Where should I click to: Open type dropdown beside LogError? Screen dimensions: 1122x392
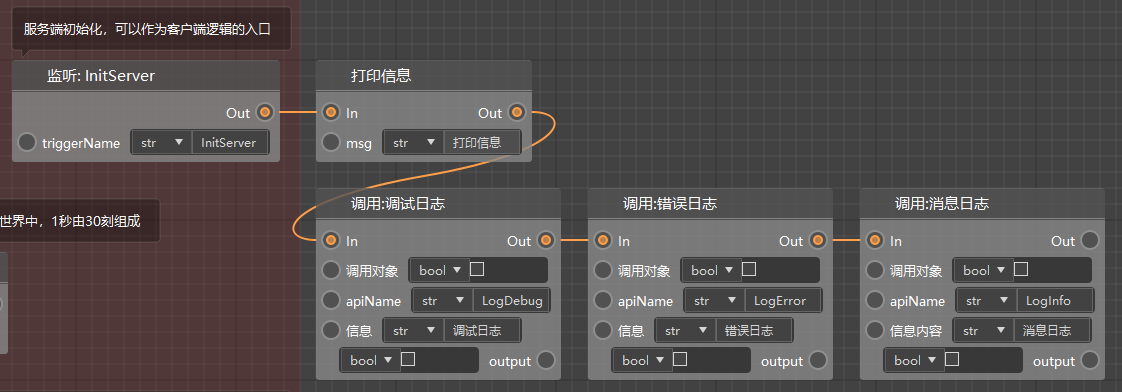click(x=714, y=300)
